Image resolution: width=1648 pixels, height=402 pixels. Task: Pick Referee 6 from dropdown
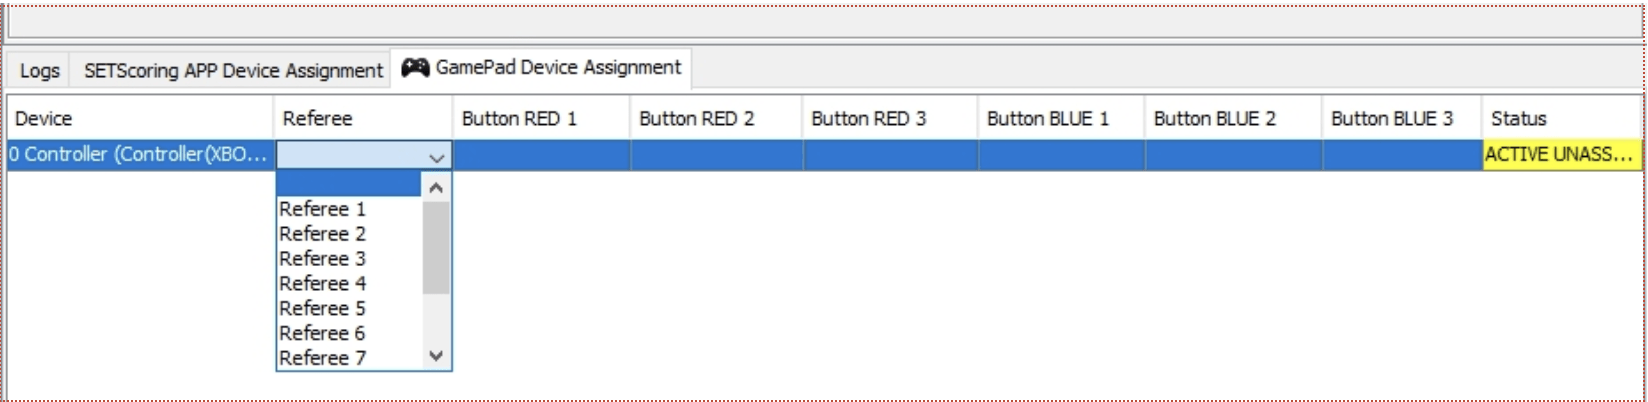coord(322,333)
